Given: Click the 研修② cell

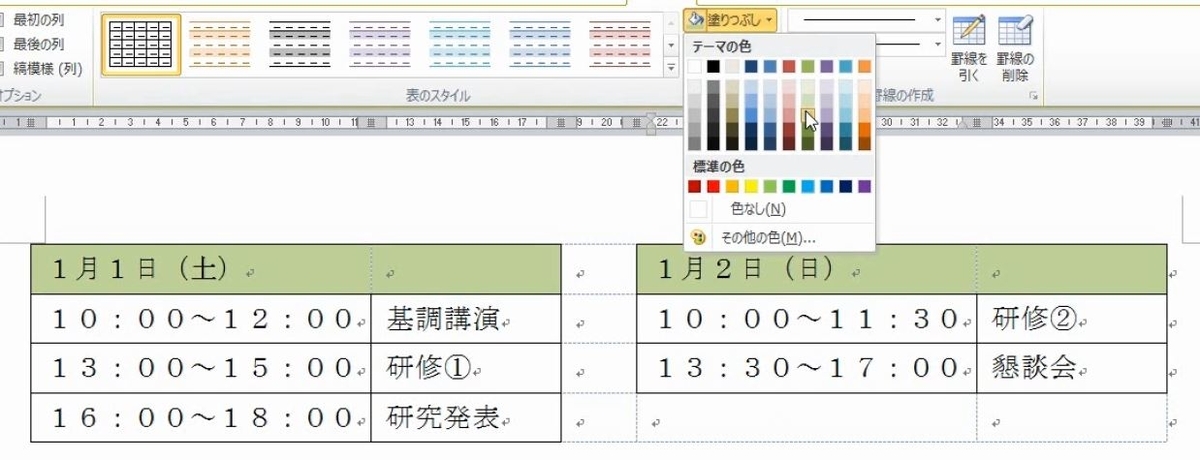Looking at the screenshot, I should coord(1072,319).
